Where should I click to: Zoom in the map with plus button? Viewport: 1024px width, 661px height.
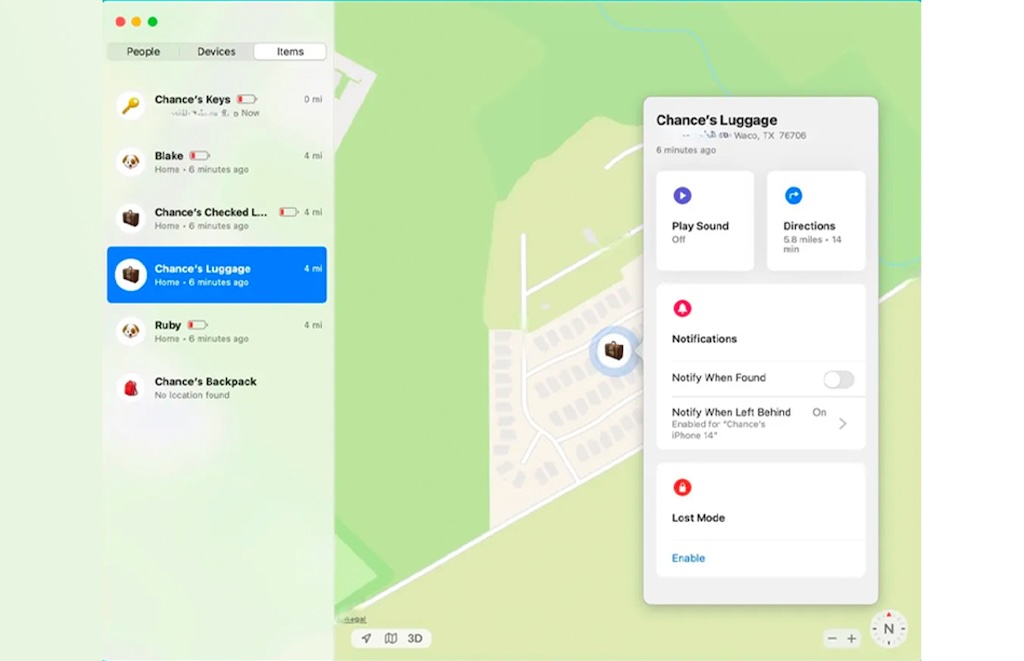[x=852, y=638]
